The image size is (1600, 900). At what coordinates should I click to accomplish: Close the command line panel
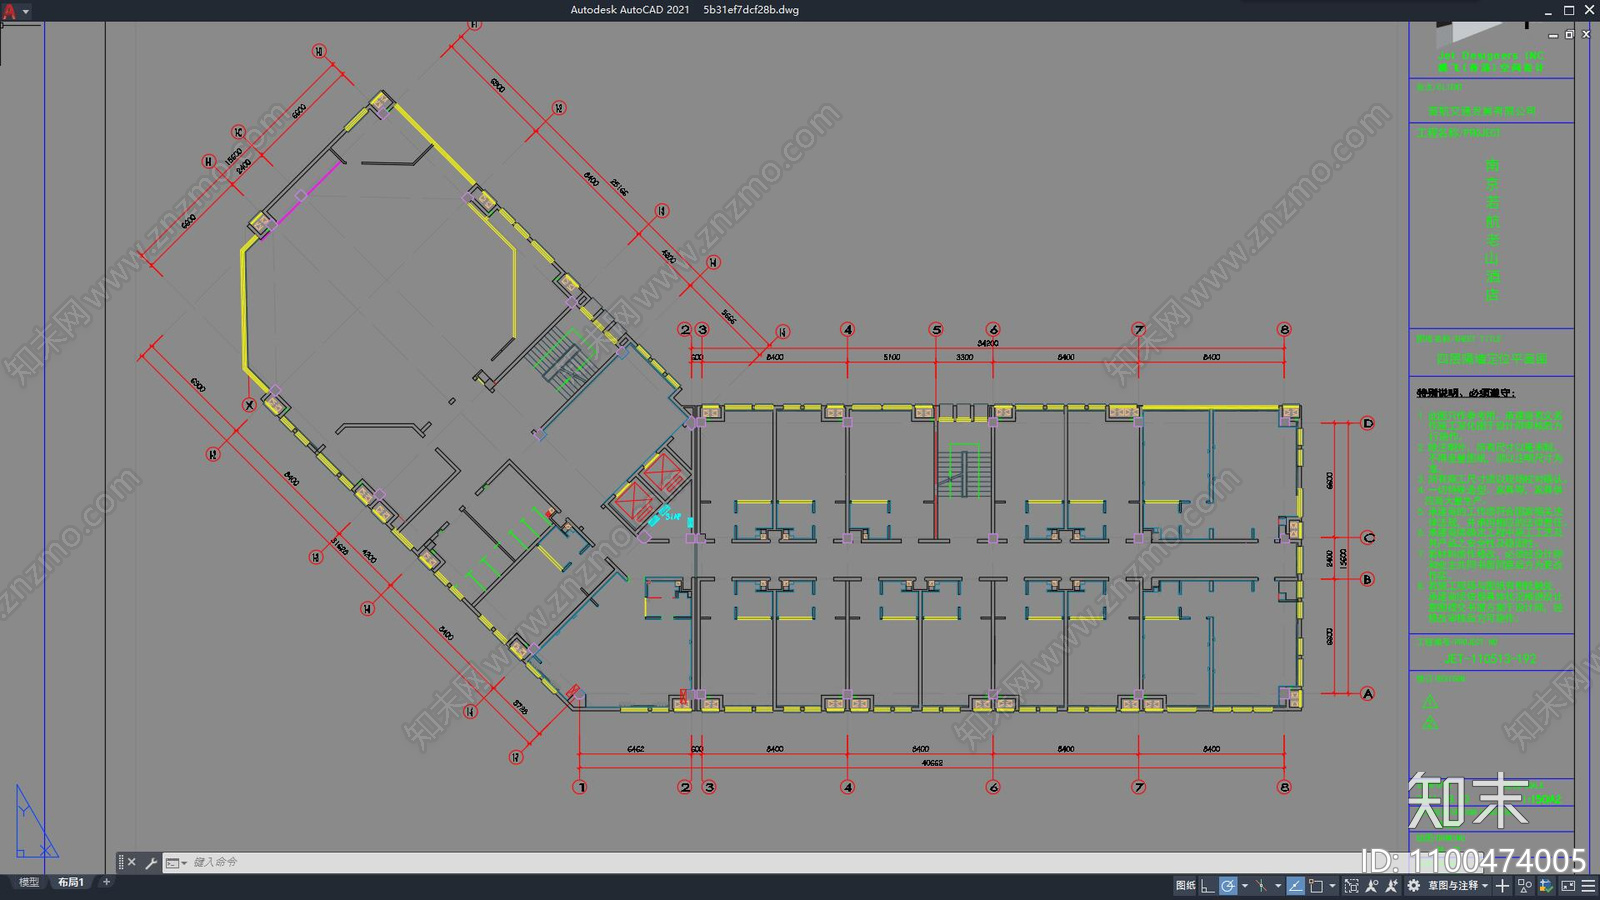[x=131, y=862]
